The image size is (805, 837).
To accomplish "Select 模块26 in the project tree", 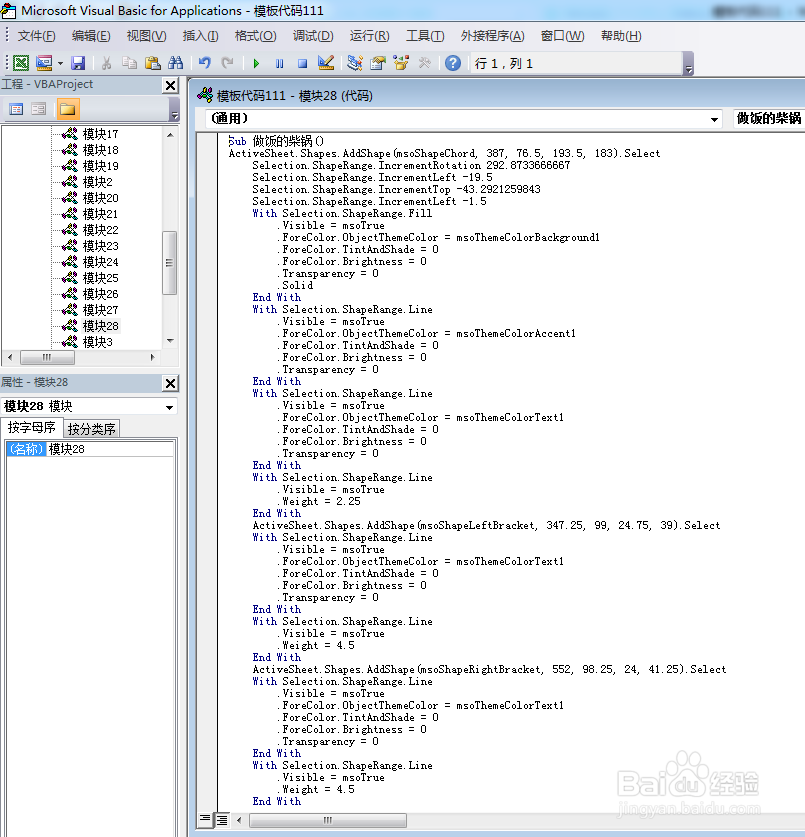I will click(x=100, y=294).
